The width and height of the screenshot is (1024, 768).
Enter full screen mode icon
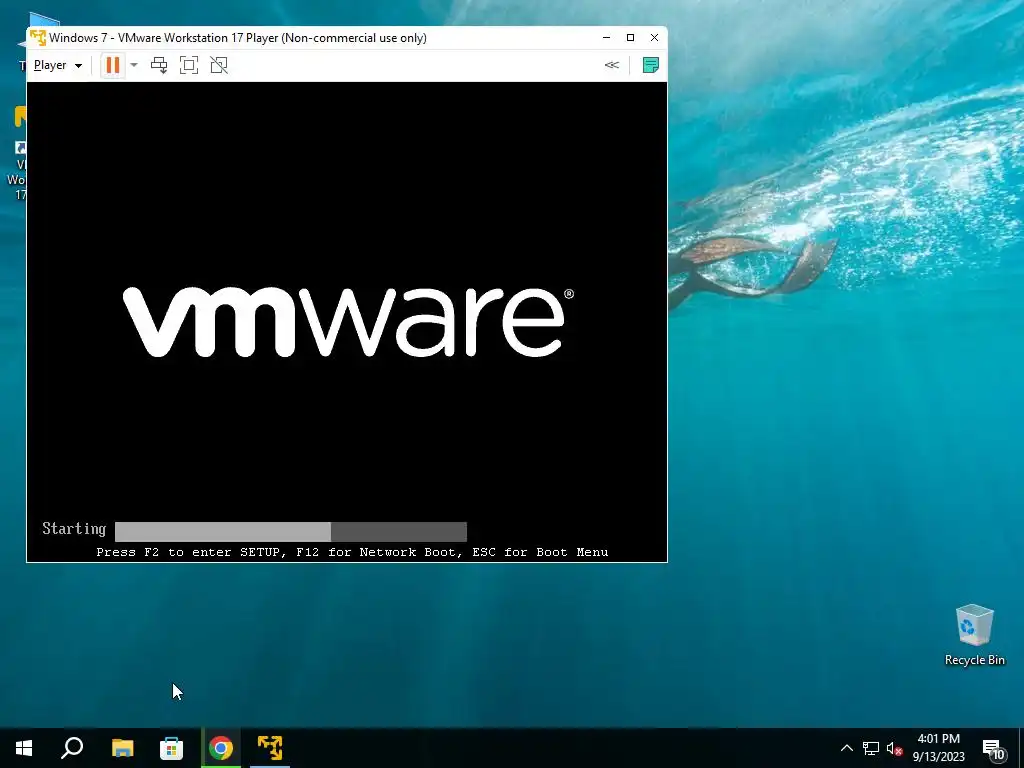[x=189, y=65]
